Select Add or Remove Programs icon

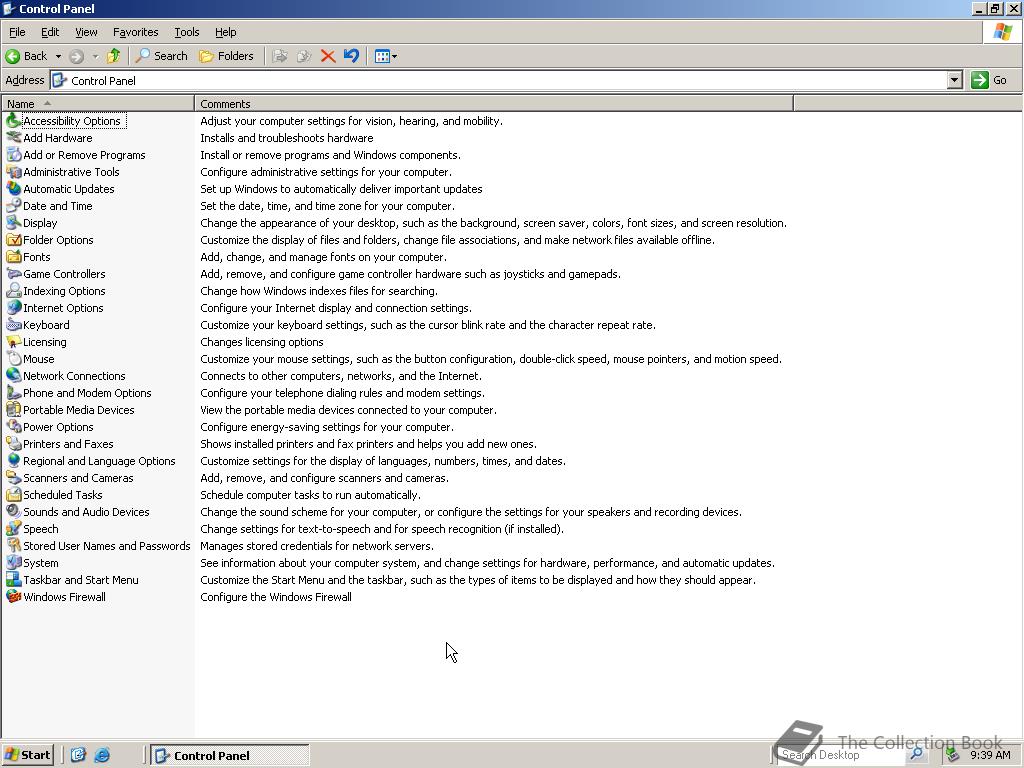pos(14,155)
